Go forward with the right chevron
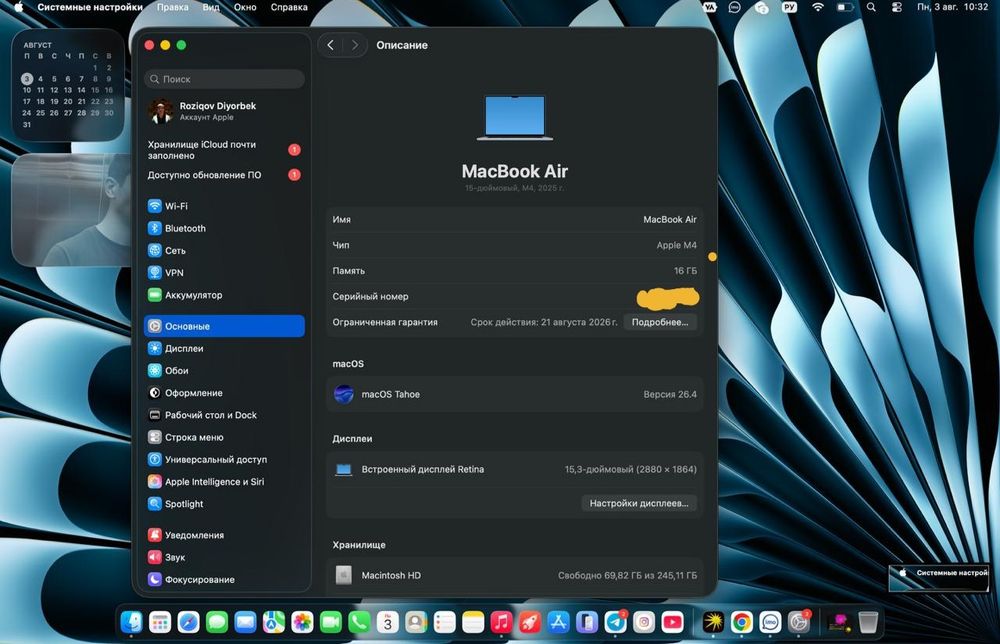This screenshot has width=1000, height=644. (355, 45)
